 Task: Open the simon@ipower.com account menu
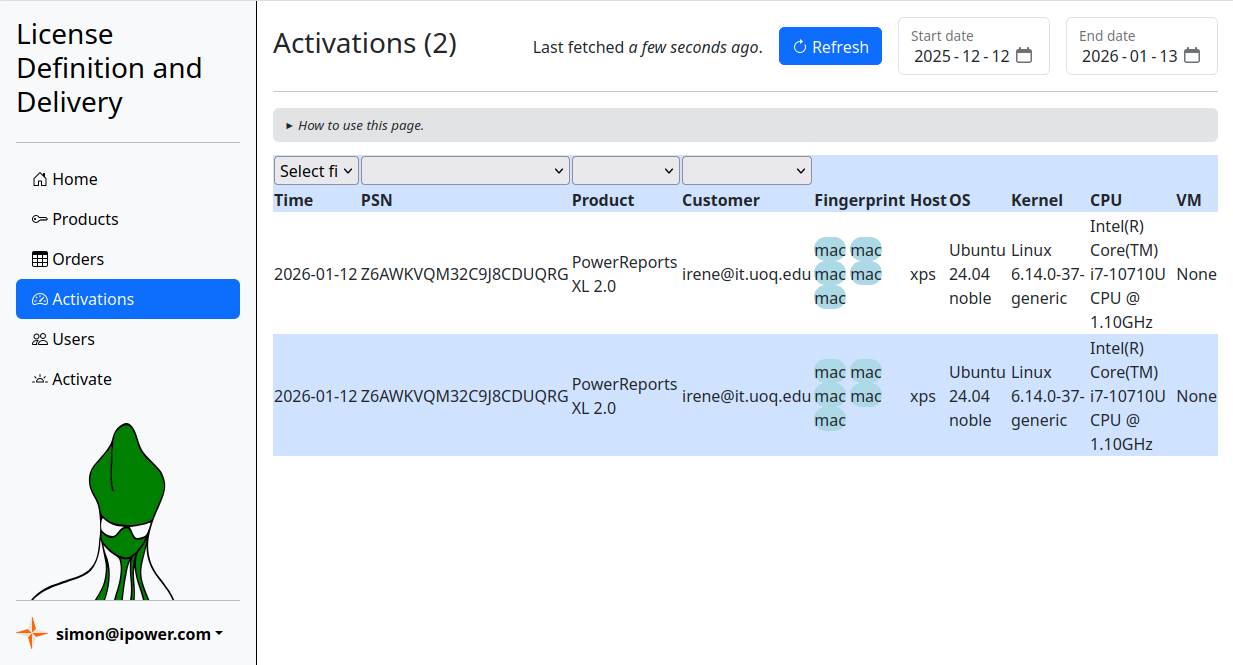(x=138, y=634)
